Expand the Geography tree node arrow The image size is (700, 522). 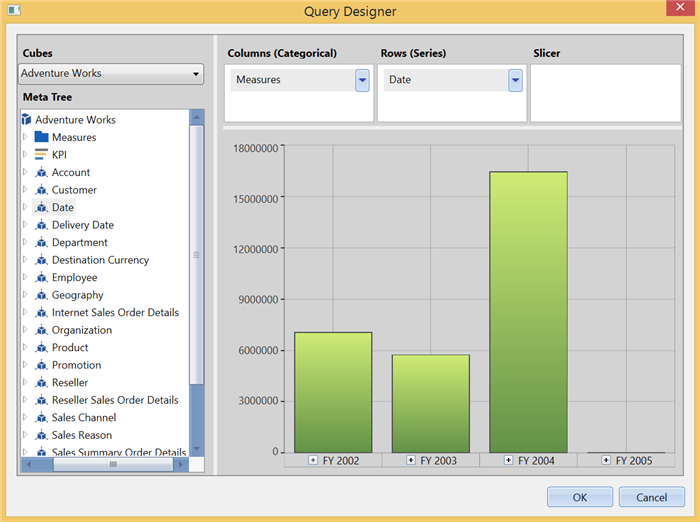[x=25, y=294]
